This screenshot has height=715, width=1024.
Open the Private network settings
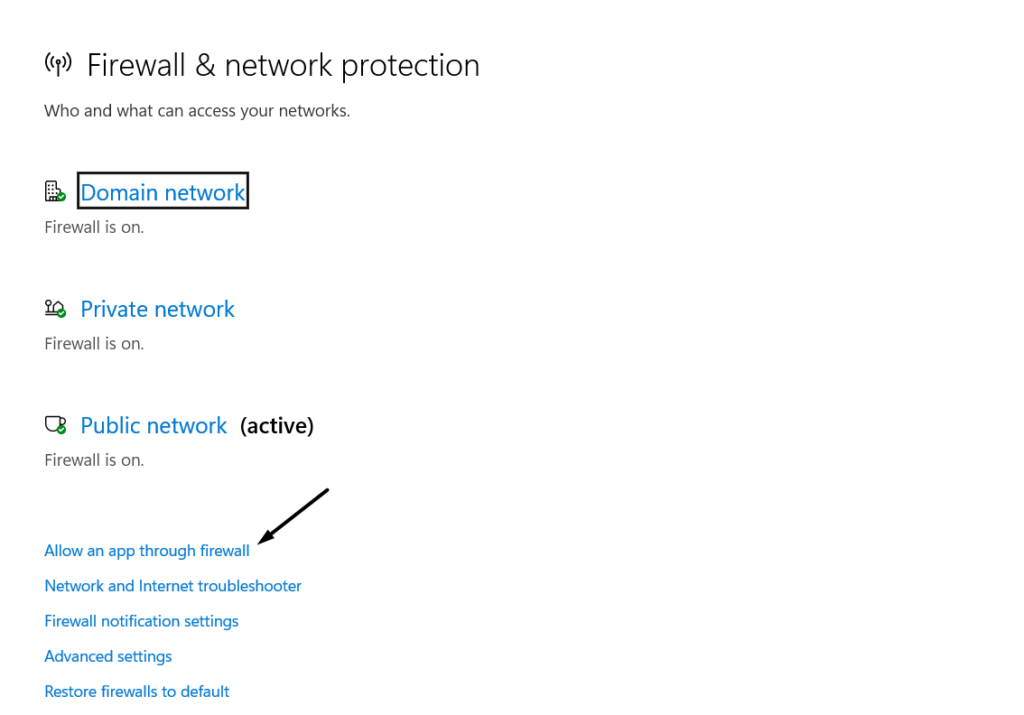(x=157, y=309)
